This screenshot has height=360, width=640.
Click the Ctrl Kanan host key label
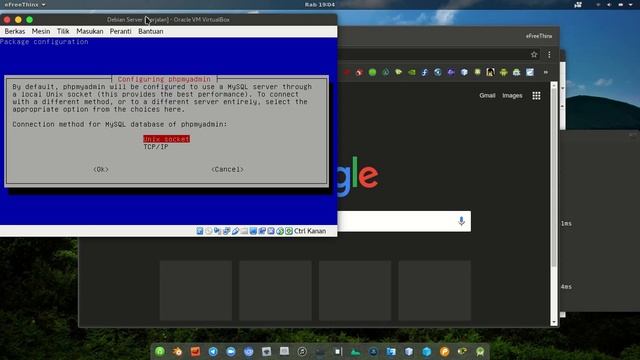point(310,231)
